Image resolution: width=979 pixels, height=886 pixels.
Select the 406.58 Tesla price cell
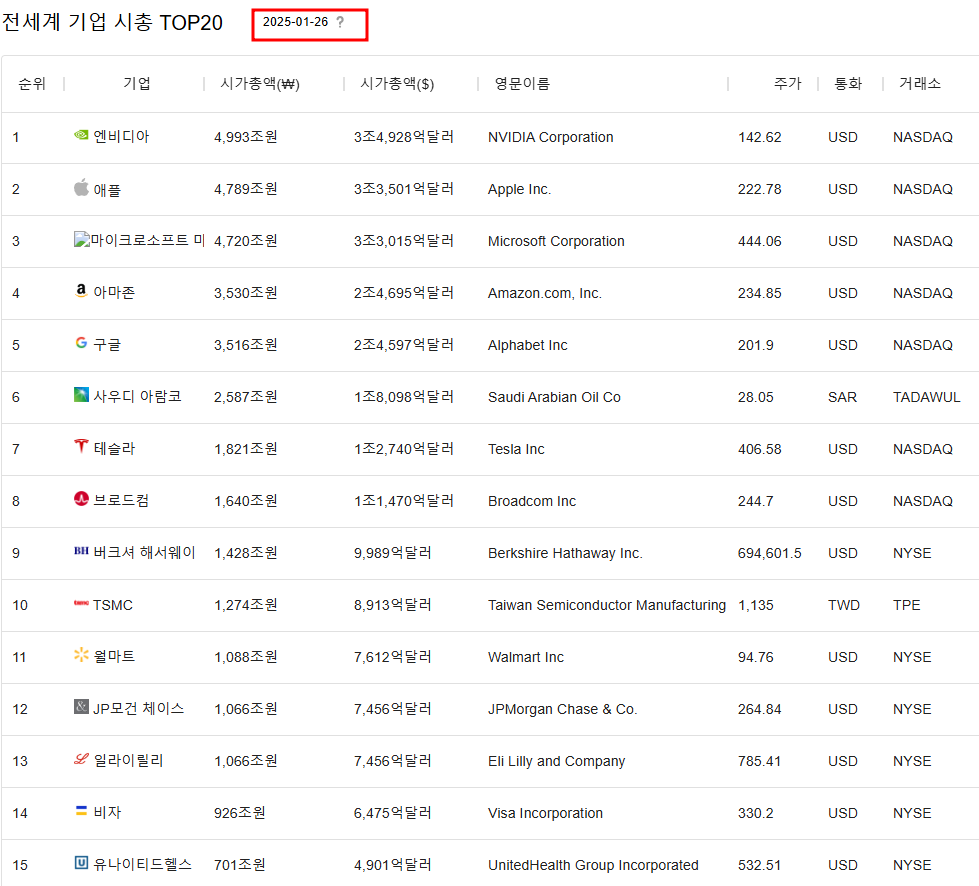tap(759, 449)
